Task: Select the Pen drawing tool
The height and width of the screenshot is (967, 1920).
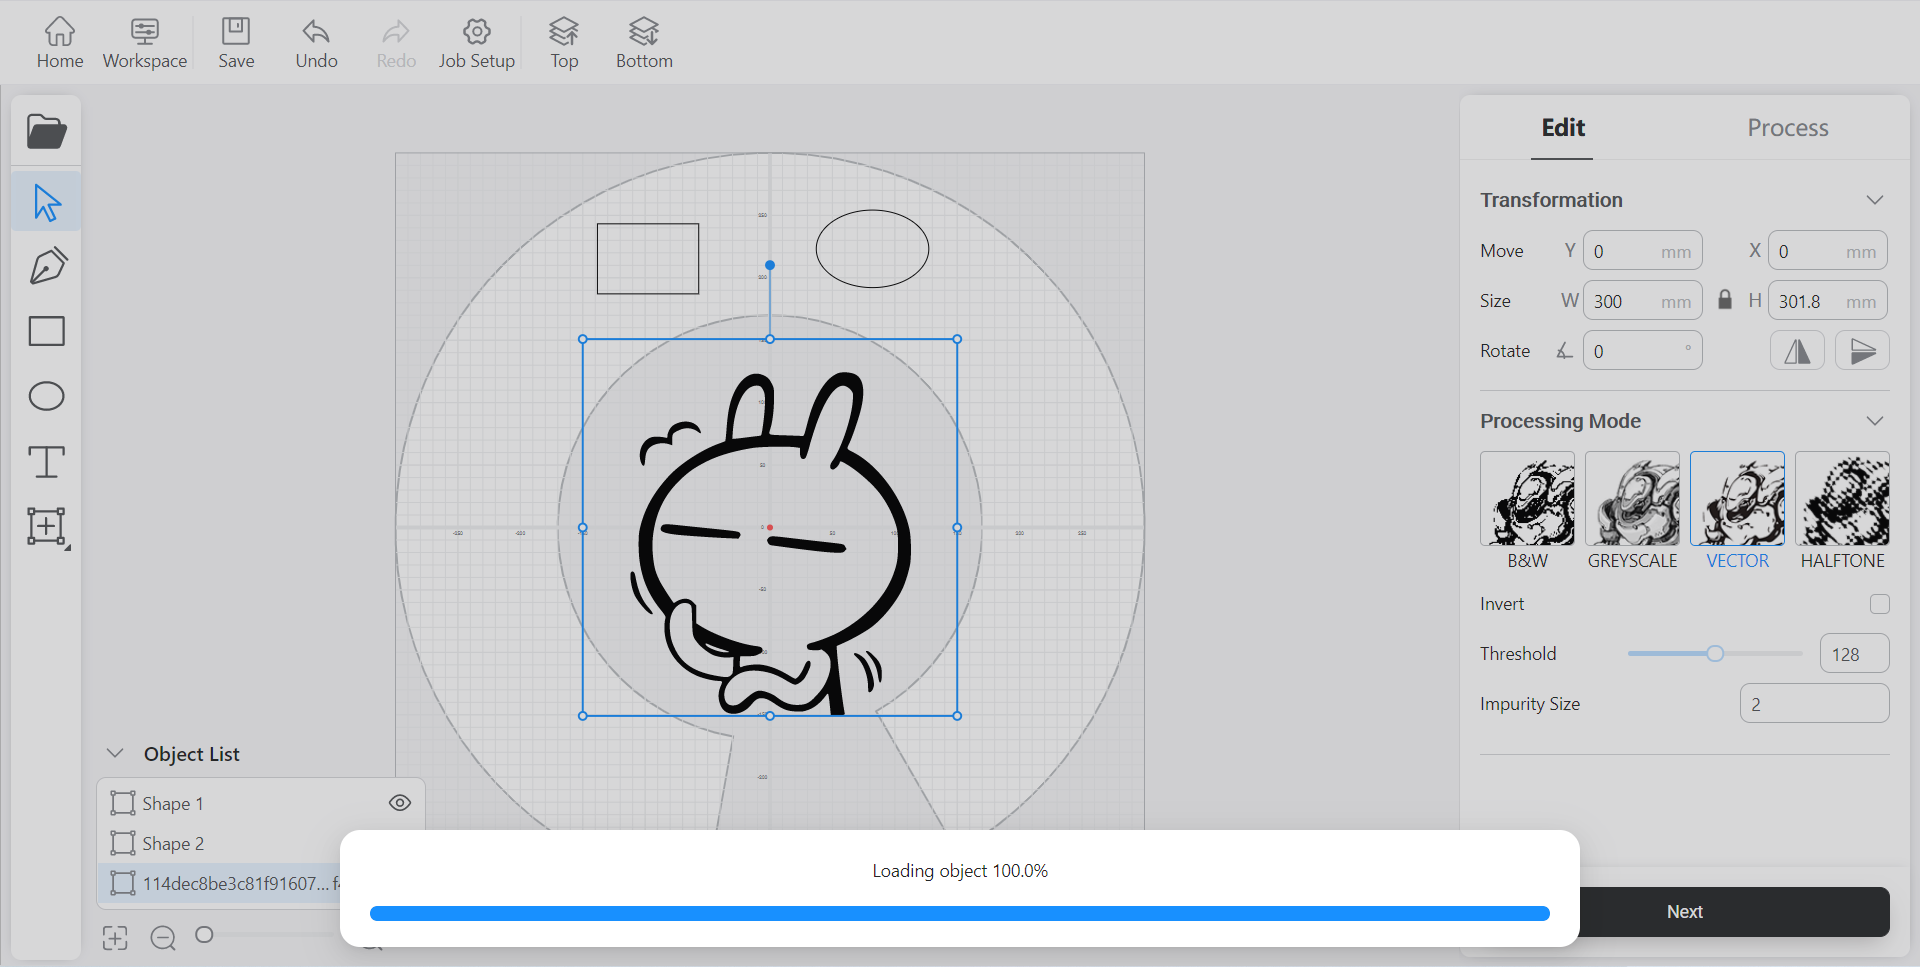Action: 48,266
